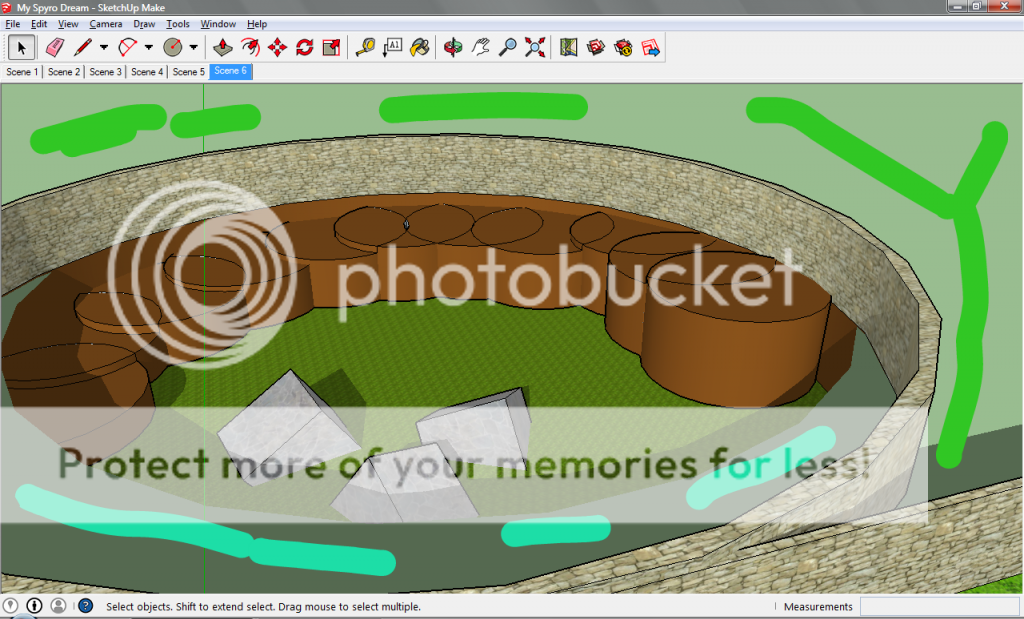The height and width of the screenshot is (619, 1024).
Task: Click the Zoom Extents tool
Action: [x=535, y=47]
